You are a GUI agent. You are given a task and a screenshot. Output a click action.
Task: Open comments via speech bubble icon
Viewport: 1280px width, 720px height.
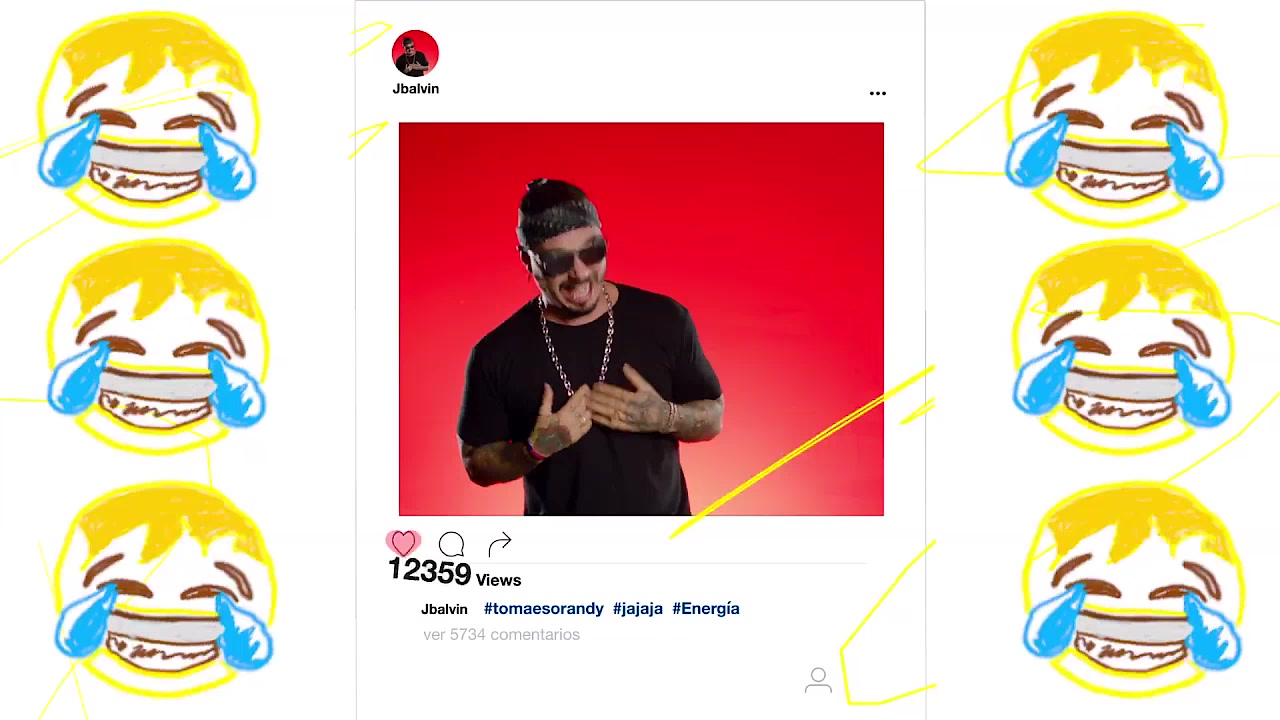click(451, 544)
